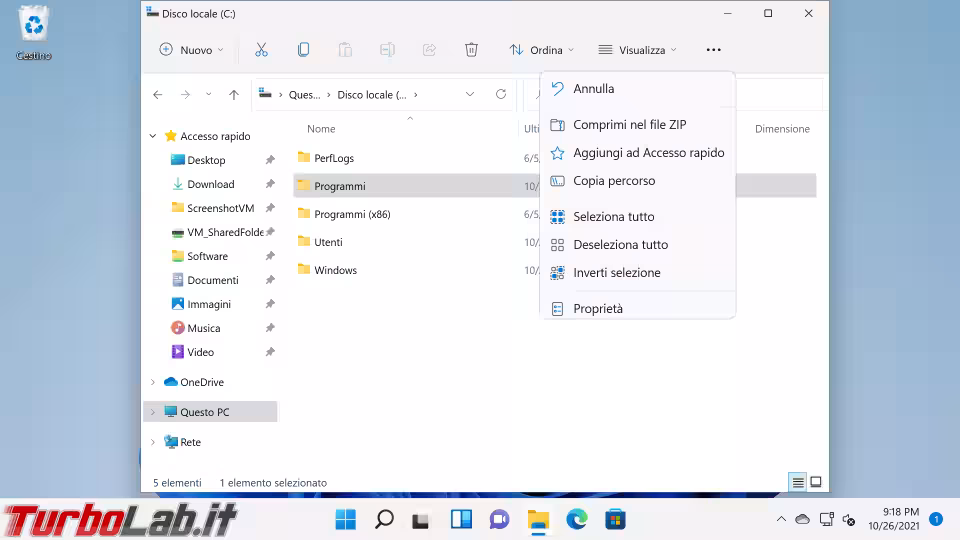Choose Seleziona tutto from the menu
This screenshot has height=540, width=960.
click(x=613, y=217)
